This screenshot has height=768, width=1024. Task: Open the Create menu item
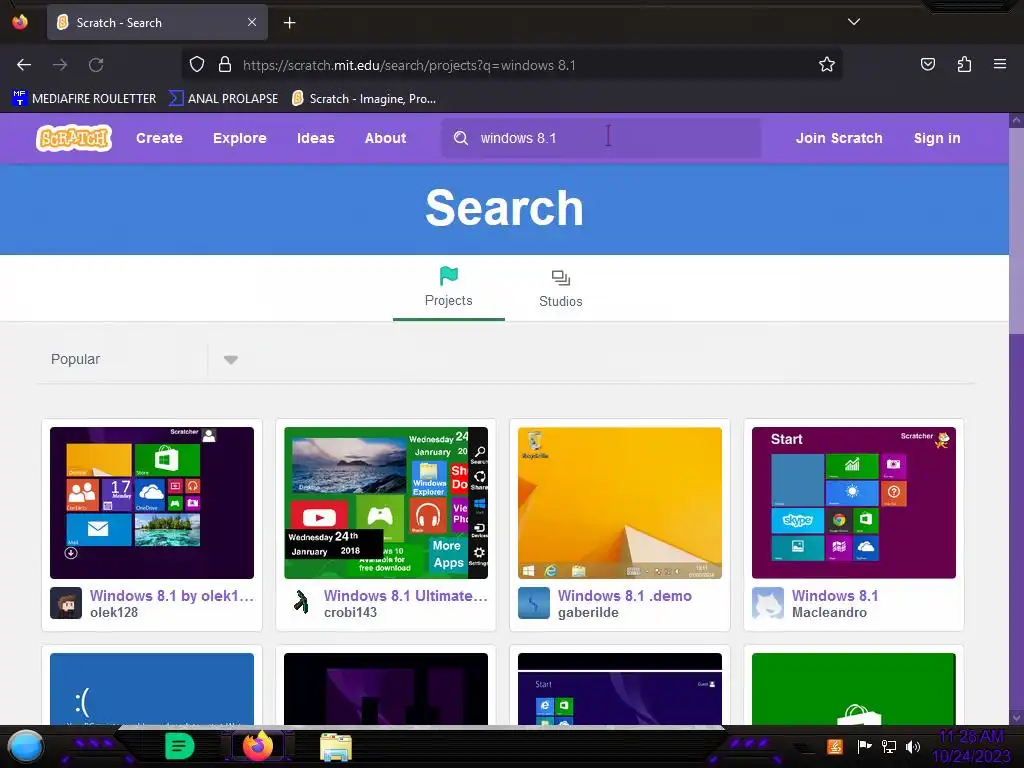pyautogui.click(x=159, y=138)
